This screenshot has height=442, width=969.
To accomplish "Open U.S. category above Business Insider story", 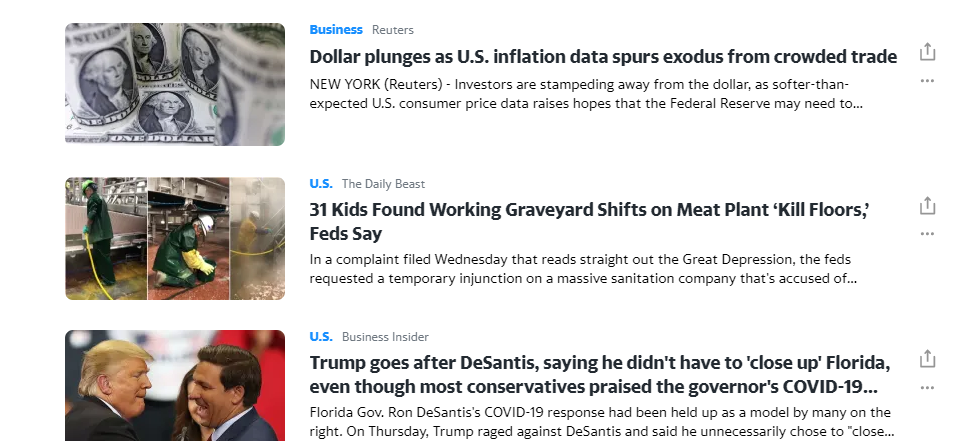I will tap(321, 337).
